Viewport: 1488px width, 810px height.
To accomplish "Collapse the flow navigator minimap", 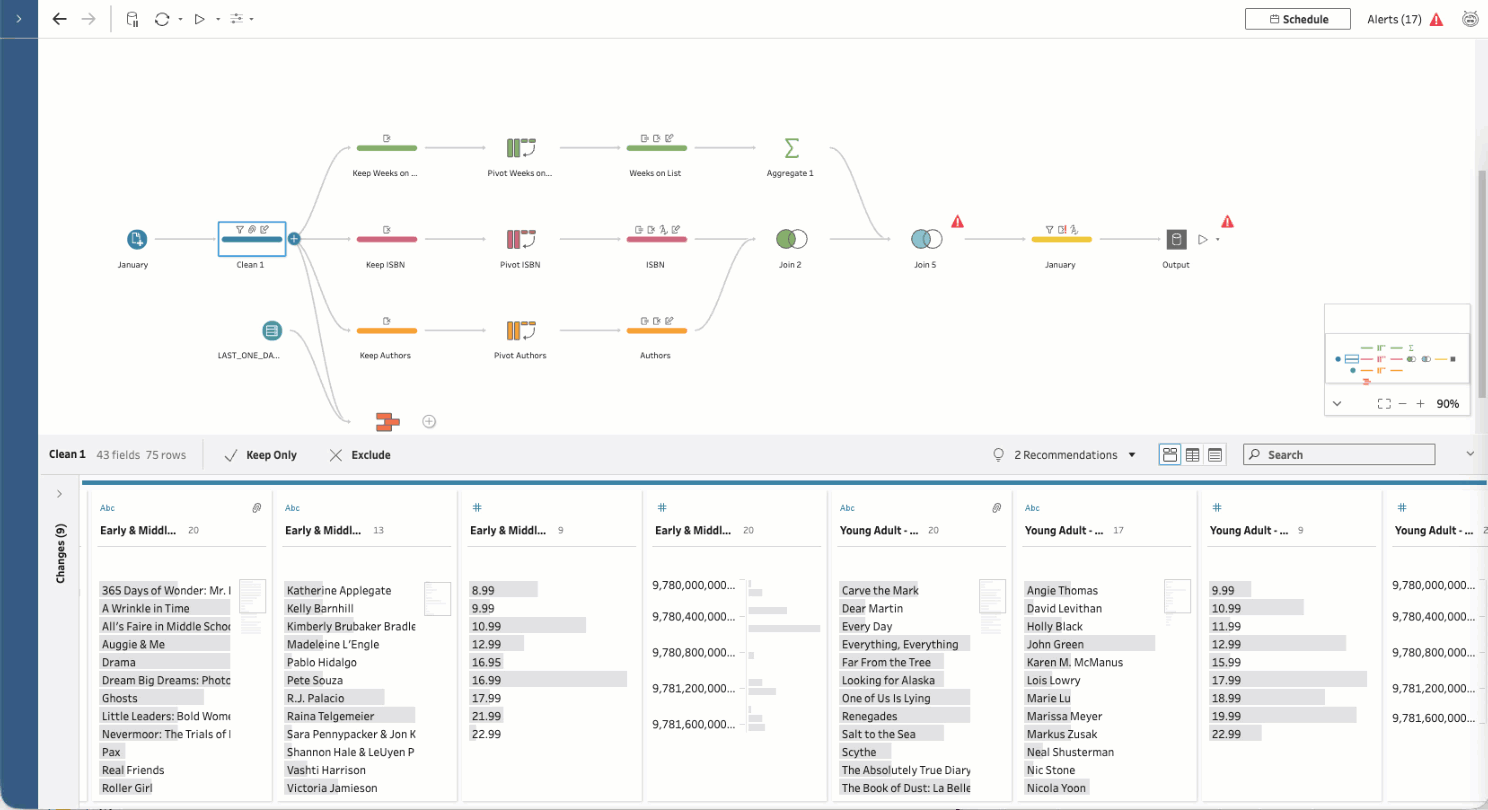I will (1337, 404).
